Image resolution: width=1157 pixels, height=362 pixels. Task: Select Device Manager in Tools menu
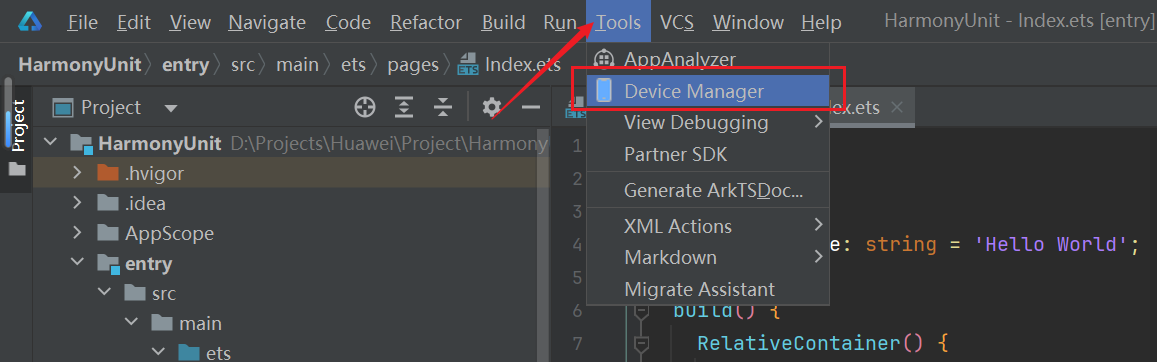tap(708, 91)
